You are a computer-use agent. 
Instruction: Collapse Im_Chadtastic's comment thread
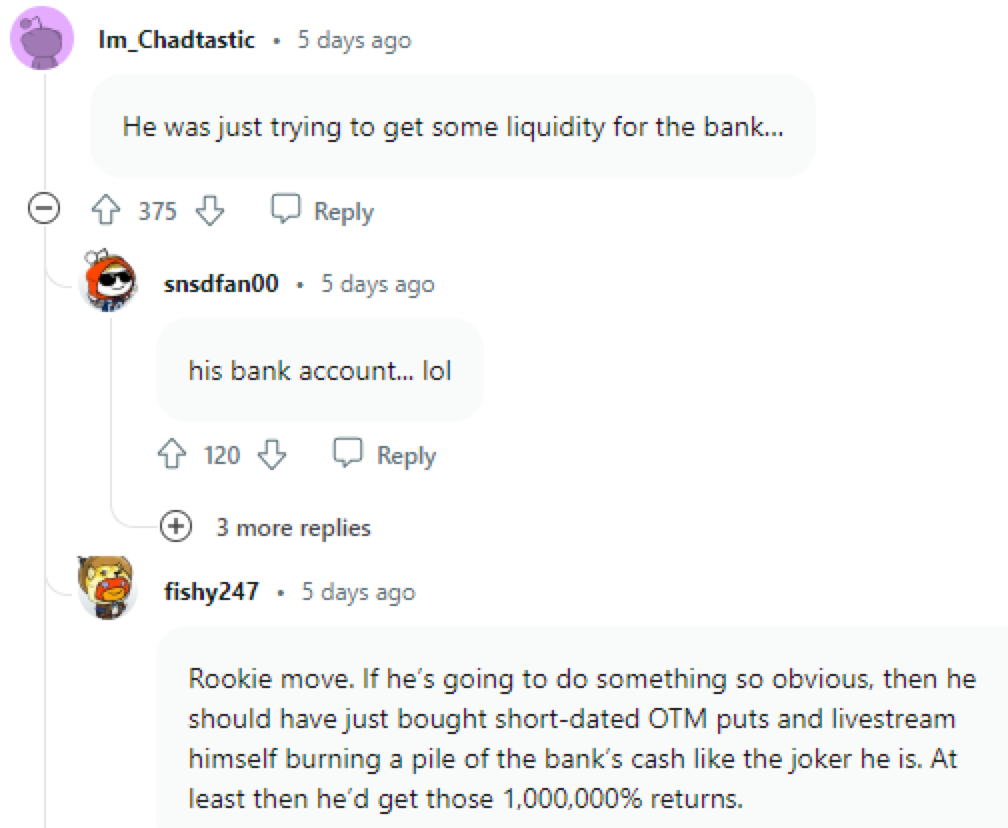44,208
